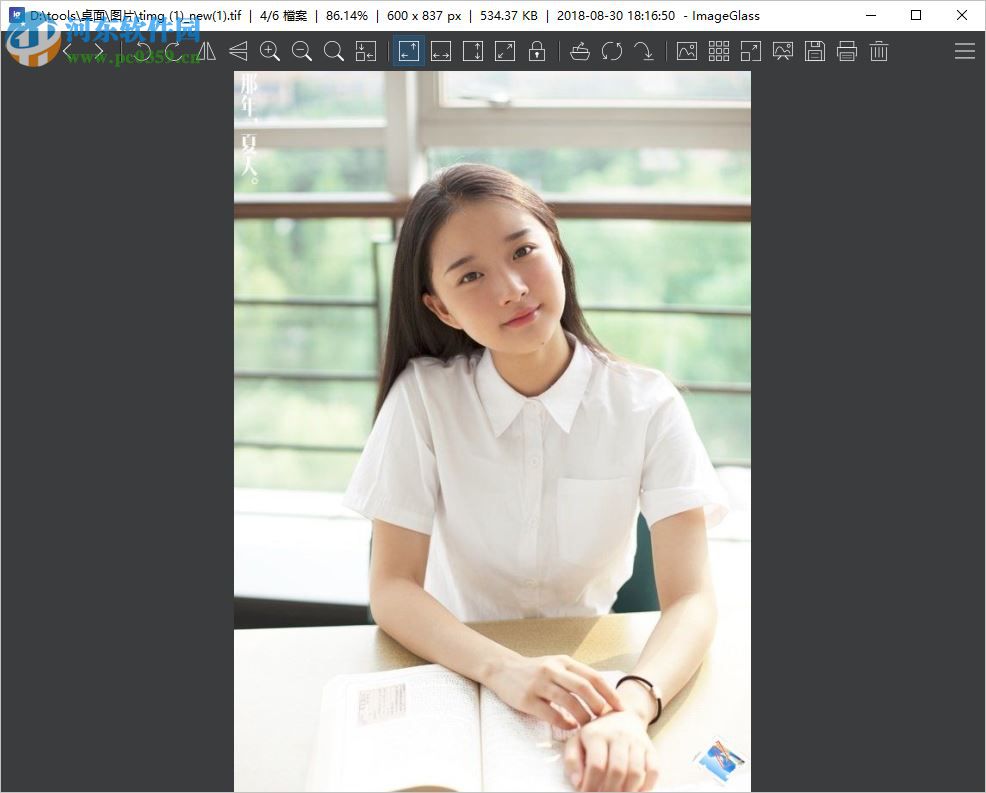Image resolution: width=986 pixels, height=793 pixels.
Task: Delete the image to recycle bin
Action: click(879, 51)
